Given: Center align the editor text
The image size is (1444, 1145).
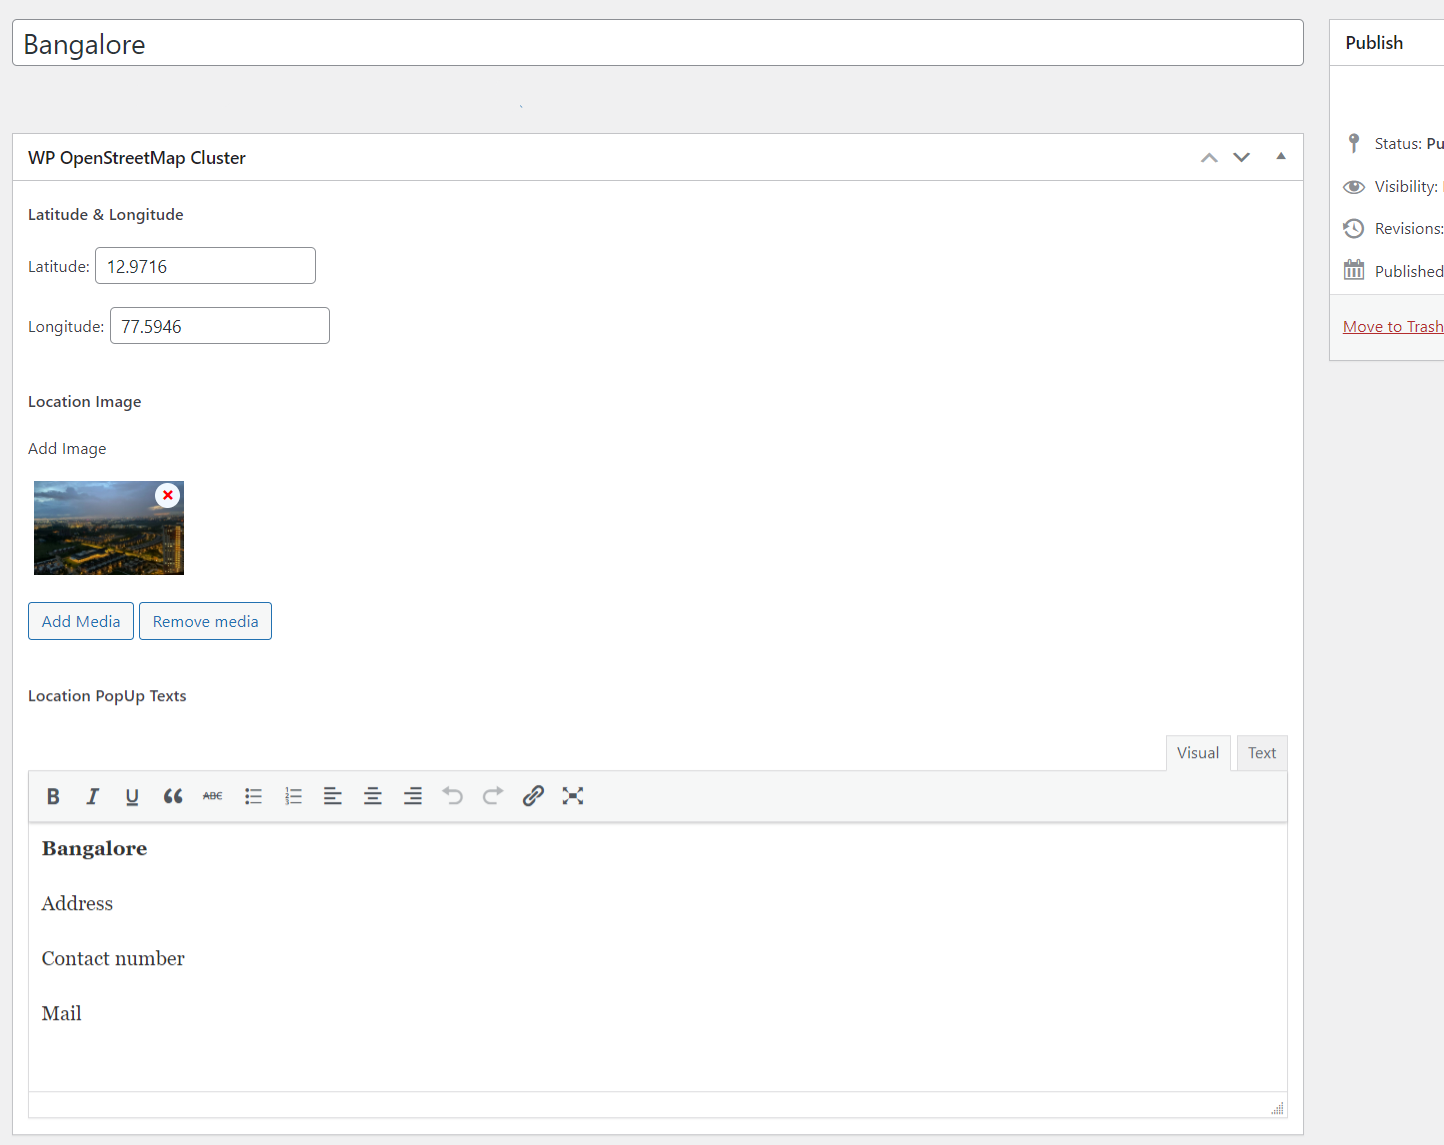Looking at the screenshot, I should pos(373,796).
